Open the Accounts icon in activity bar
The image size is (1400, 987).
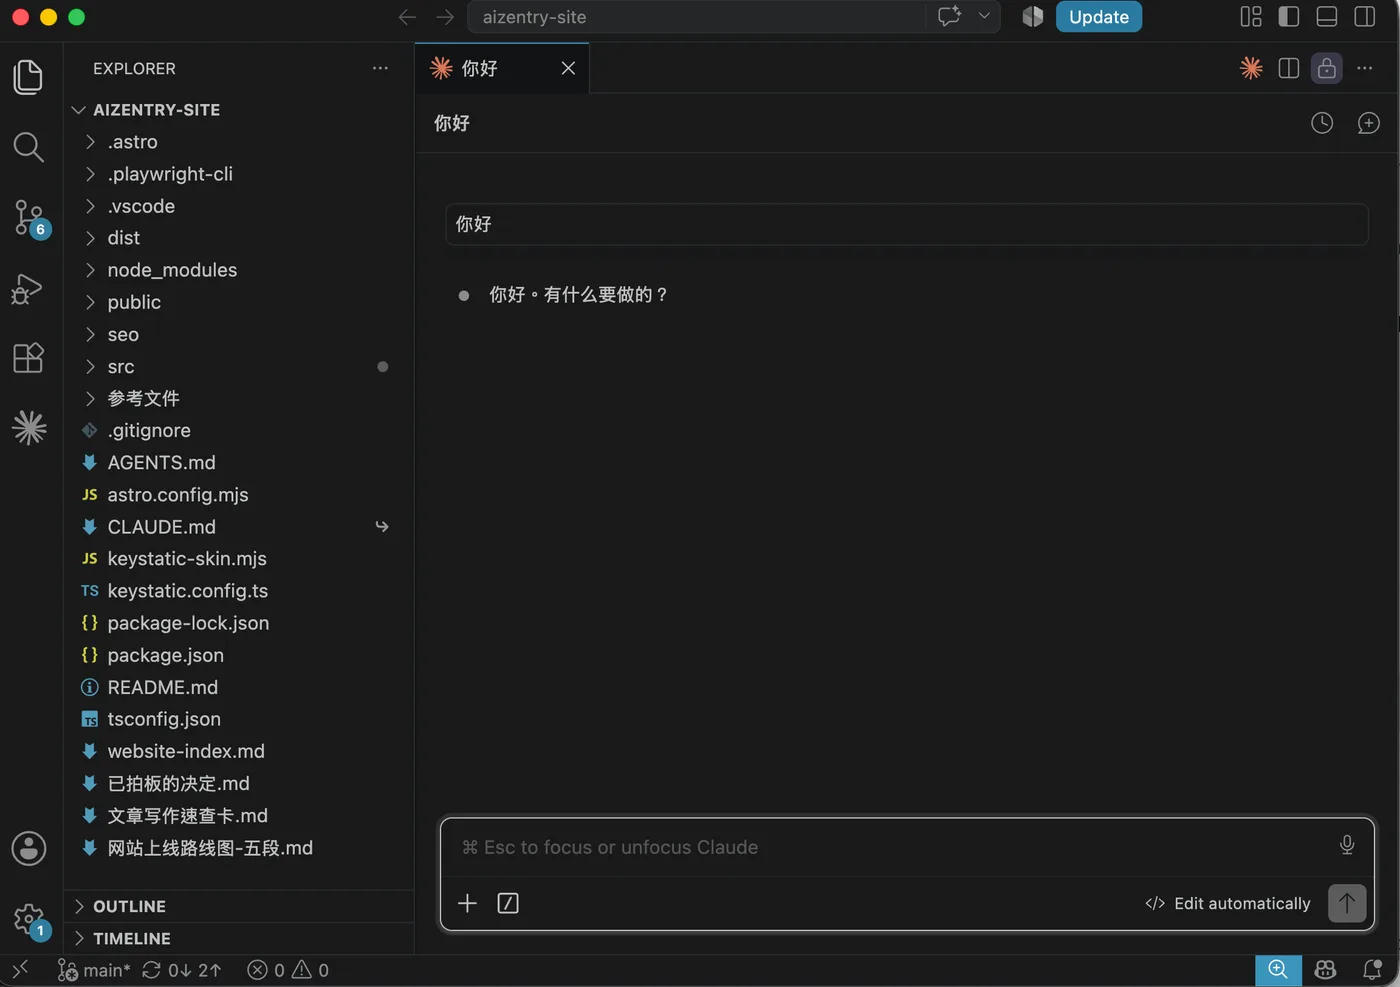point(28,849)
